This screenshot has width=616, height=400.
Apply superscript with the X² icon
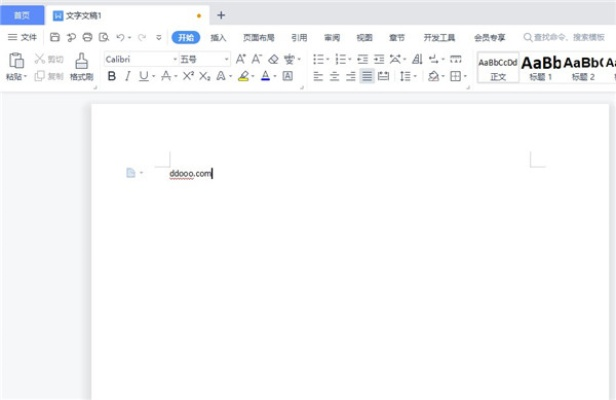[188, 76]
